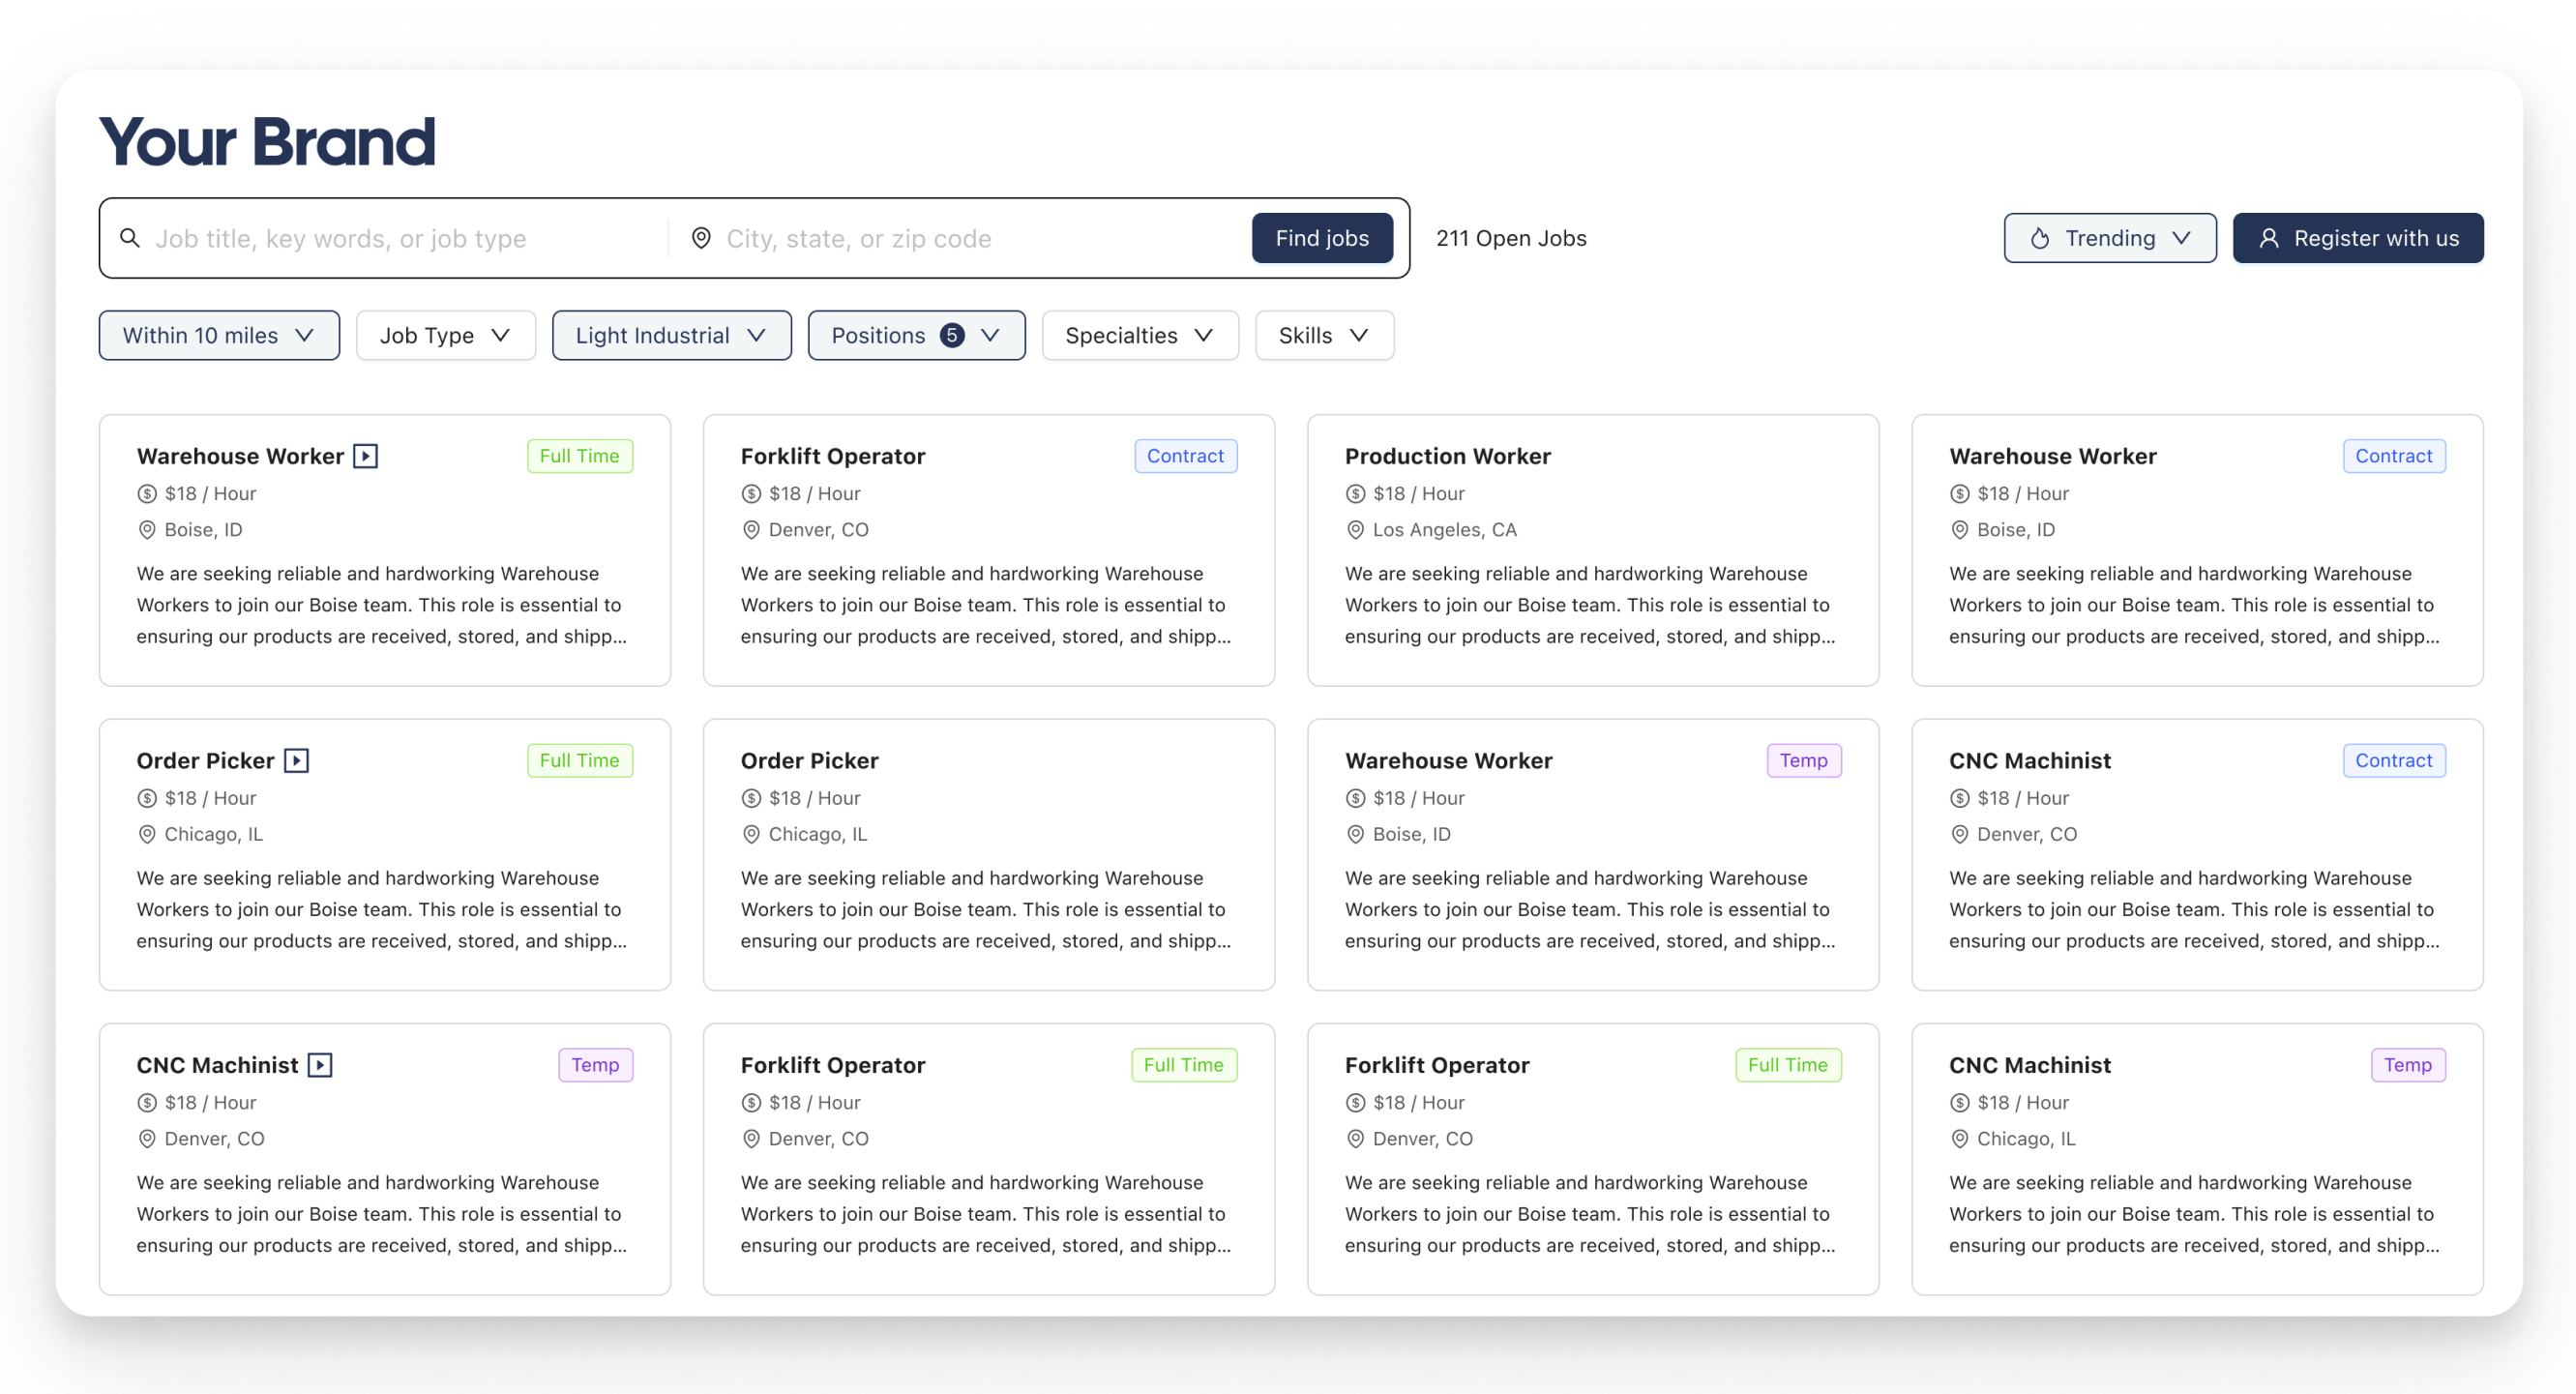Click the Temp tag on Warehouse Worker card
Image resolution: width=2576 pixels, height=1394 pixels.
pyautogui.click(x=1803, y=760)
